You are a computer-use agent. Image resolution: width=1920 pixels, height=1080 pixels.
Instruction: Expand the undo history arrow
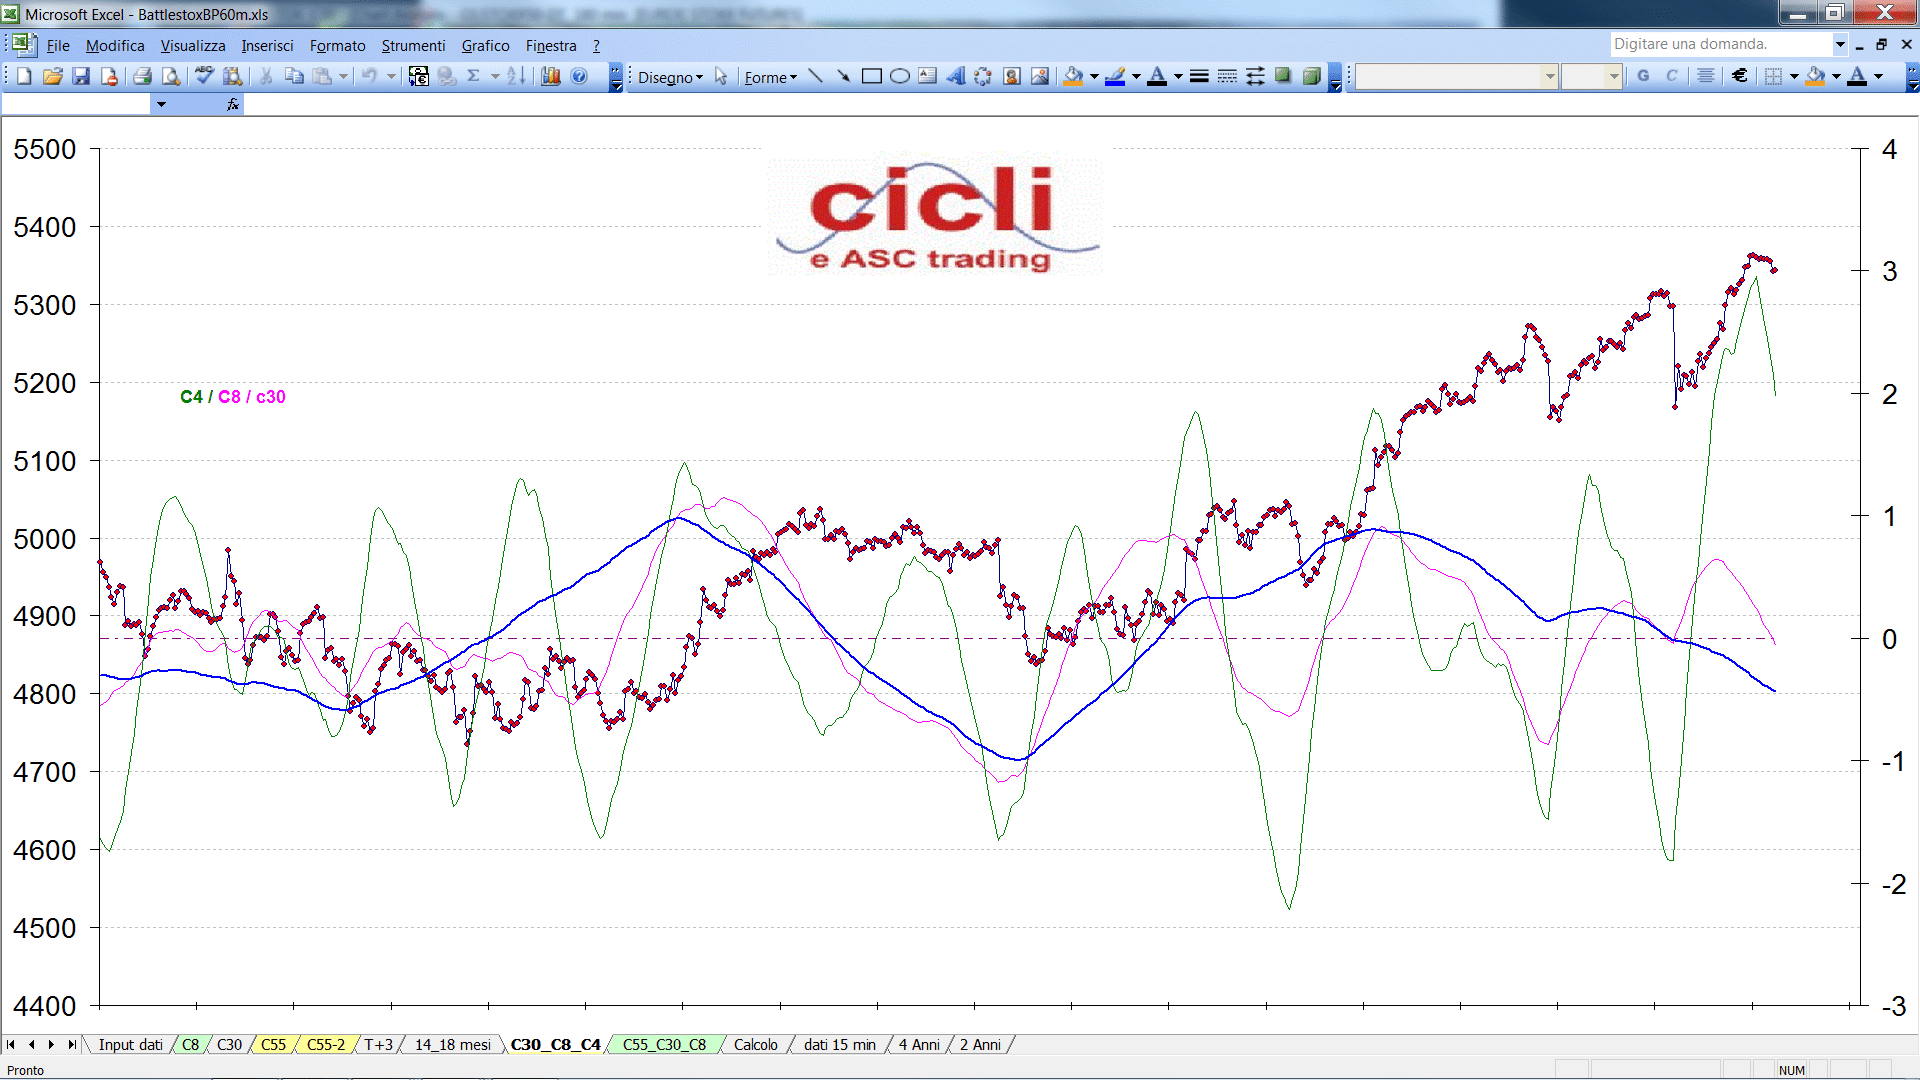coord(391,76)
